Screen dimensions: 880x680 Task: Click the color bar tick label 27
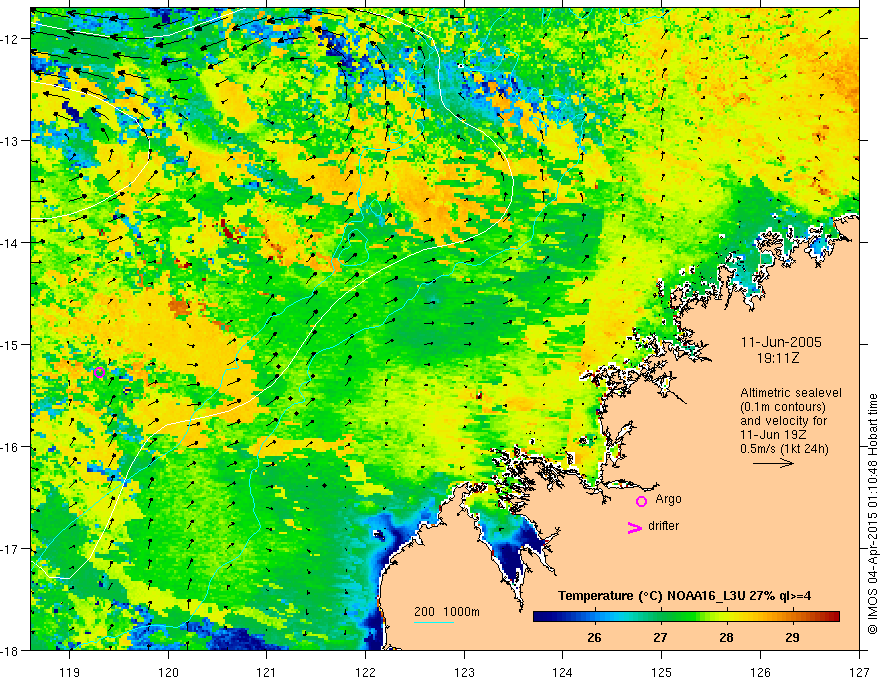coord(660,638)
